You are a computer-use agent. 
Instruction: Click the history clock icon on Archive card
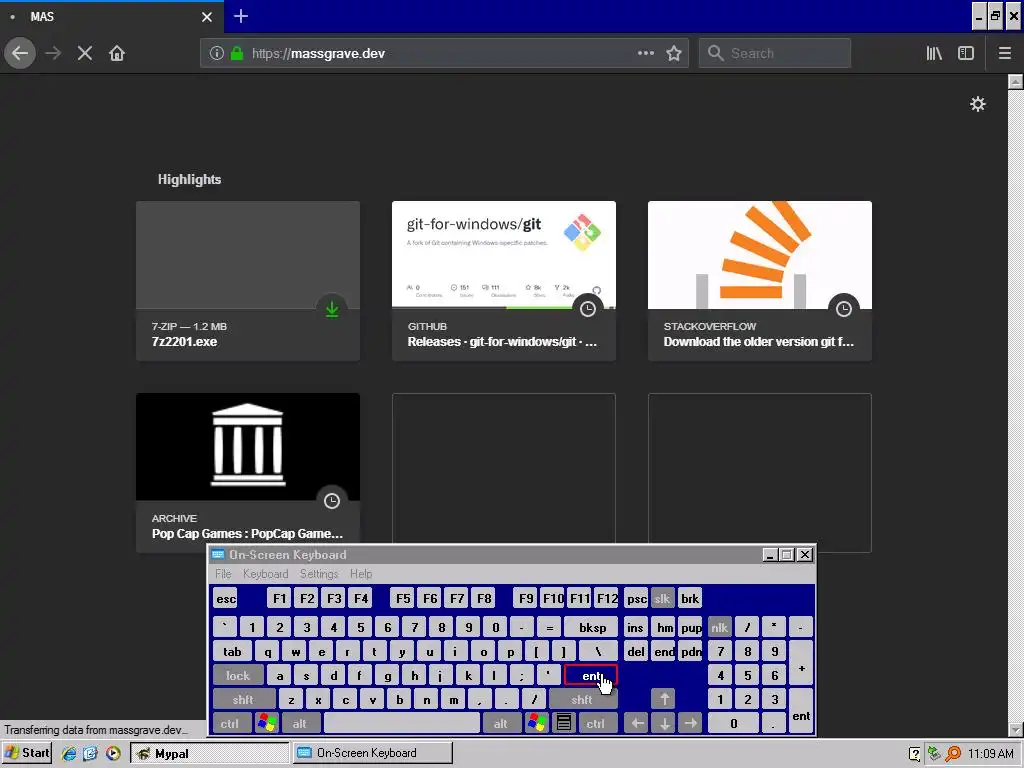(332, 501)
